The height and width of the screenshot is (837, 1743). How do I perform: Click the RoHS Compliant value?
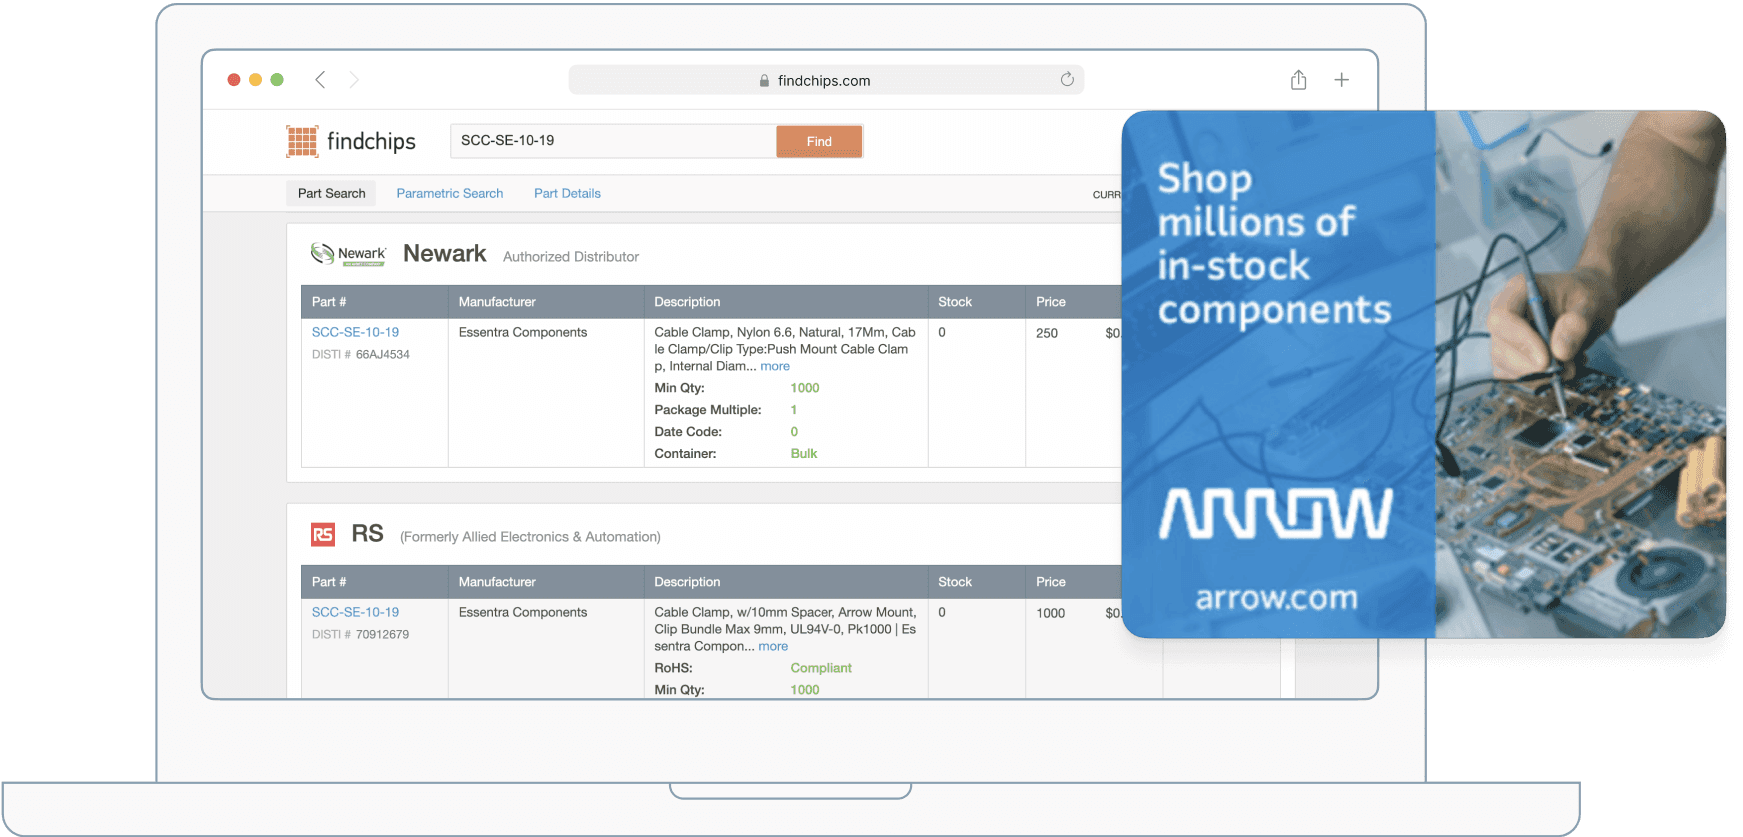[x=821, y=668]
